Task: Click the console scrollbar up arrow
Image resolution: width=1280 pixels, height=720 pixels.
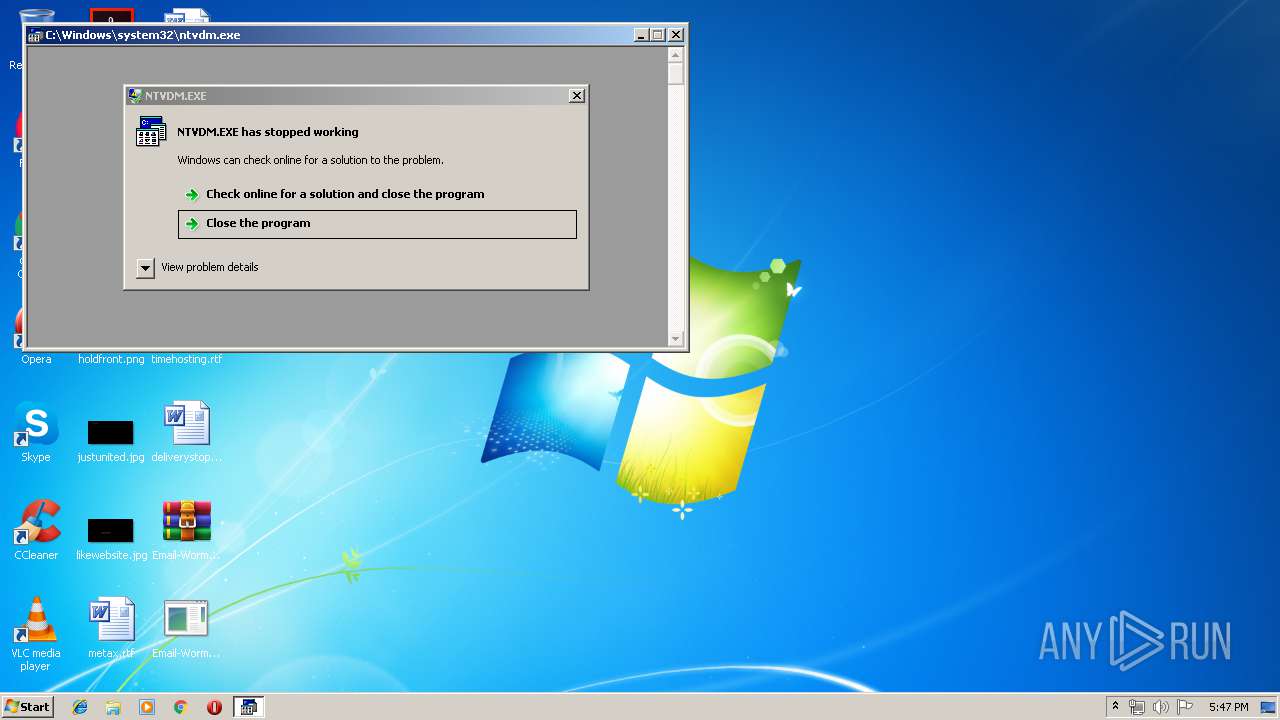Action: [x=676, y=55]
